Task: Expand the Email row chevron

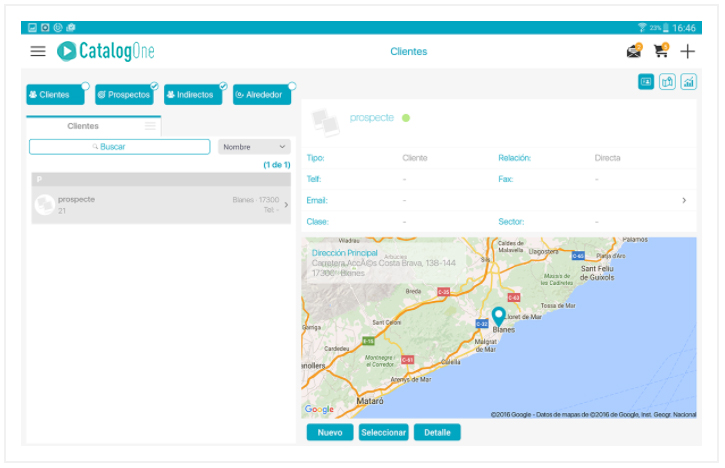Action: pyautogui.click(x=684, y=200)
